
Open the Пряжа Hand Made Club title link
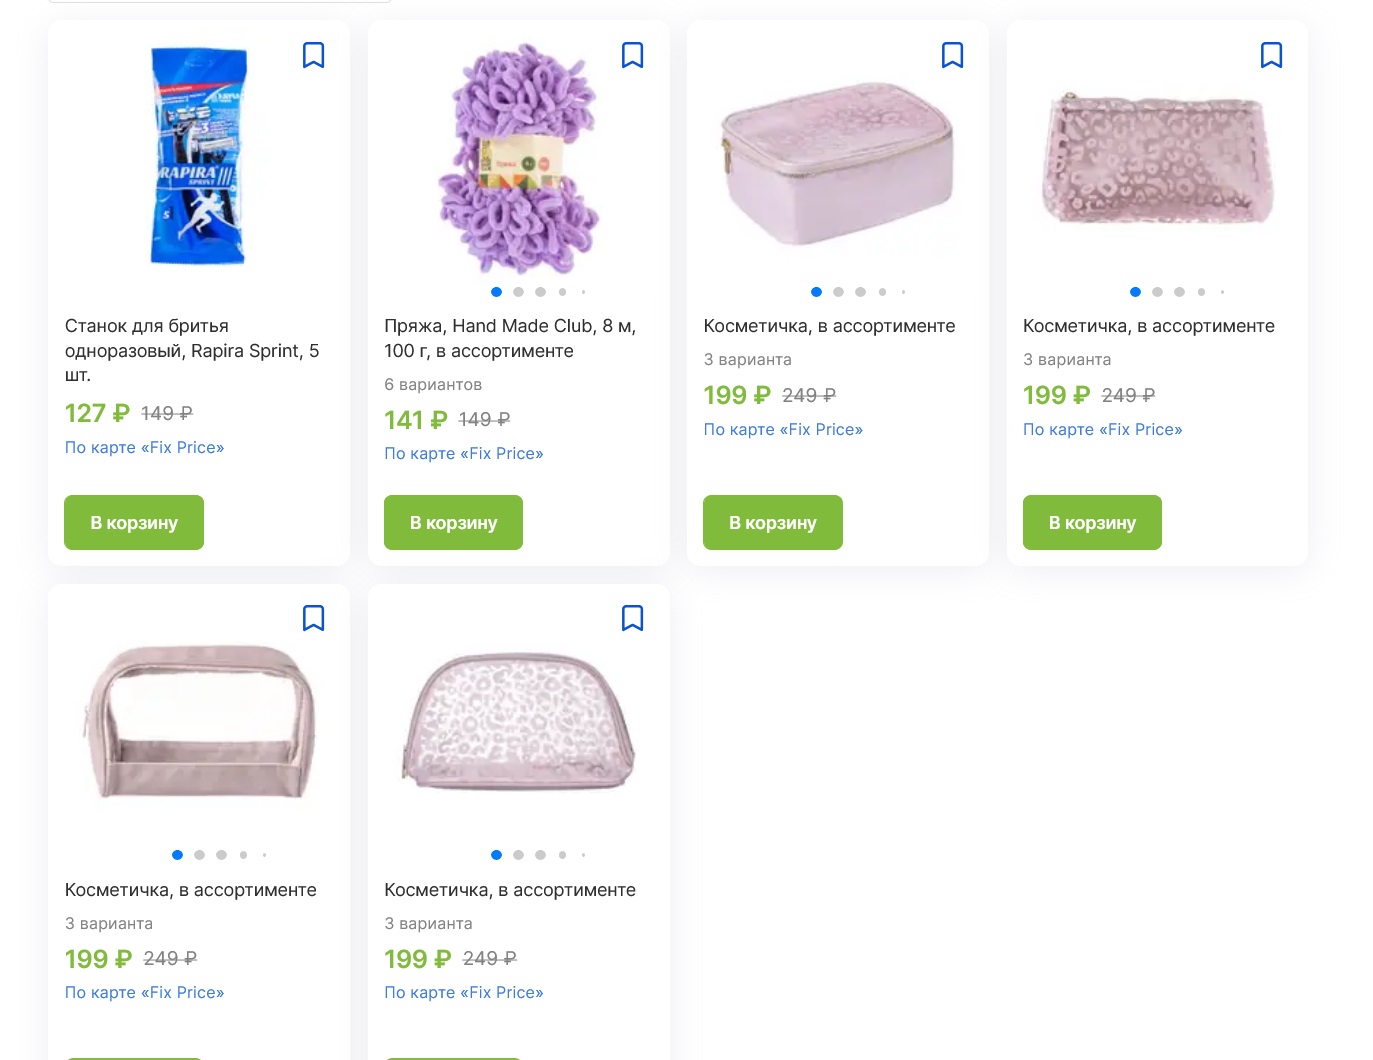(x=509, y=338)
